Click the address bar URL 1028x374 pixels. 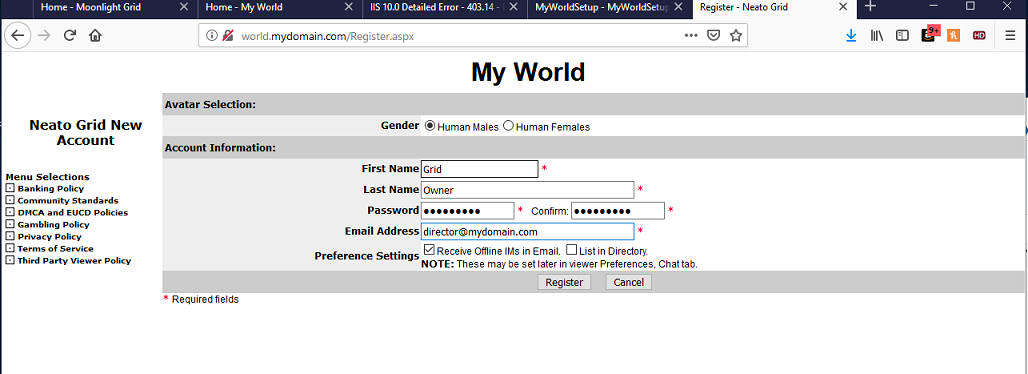(327, 36)
